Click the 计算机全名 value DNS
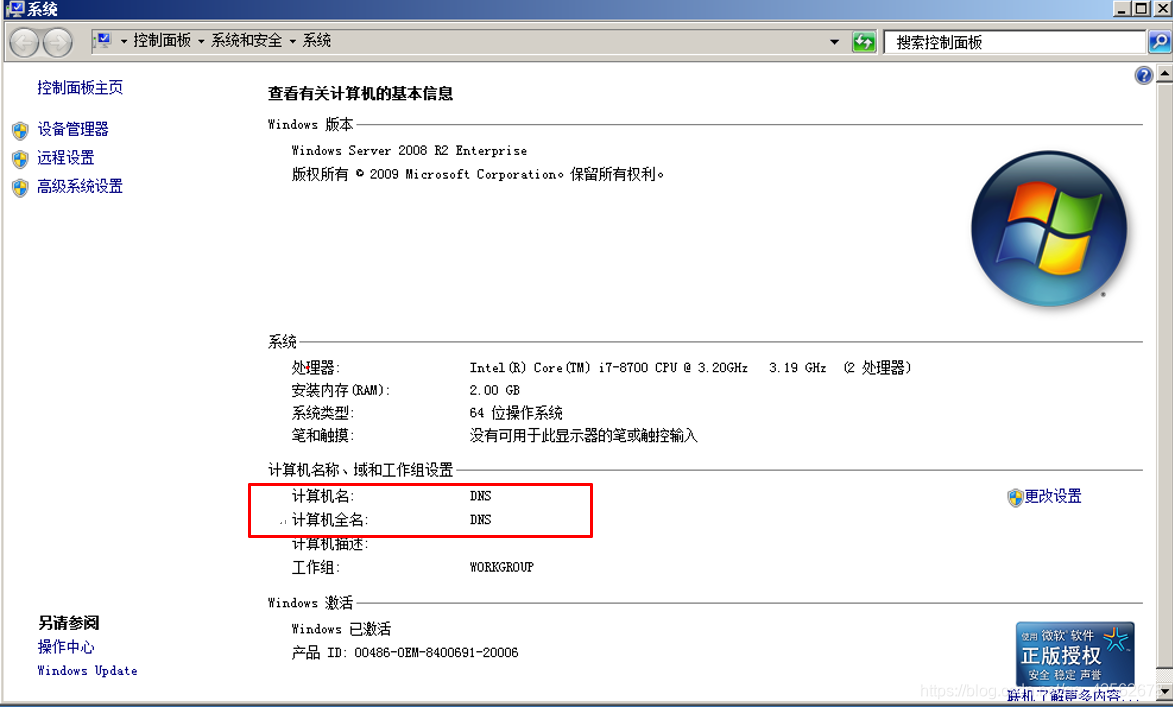1173x709 pixels. pos(480,520)
